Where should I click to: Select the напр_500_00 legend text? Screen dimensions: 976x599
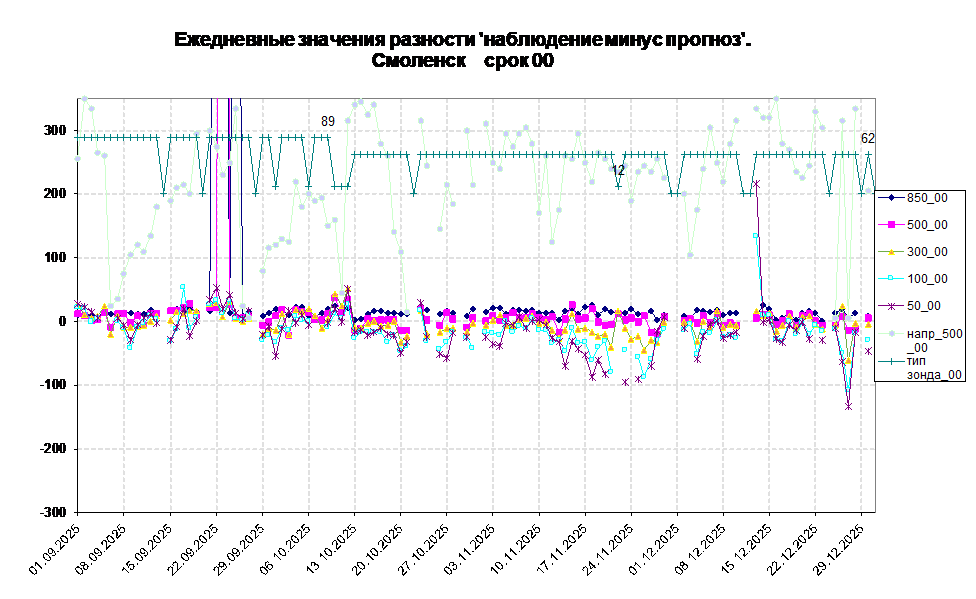(x=934, y=340)
